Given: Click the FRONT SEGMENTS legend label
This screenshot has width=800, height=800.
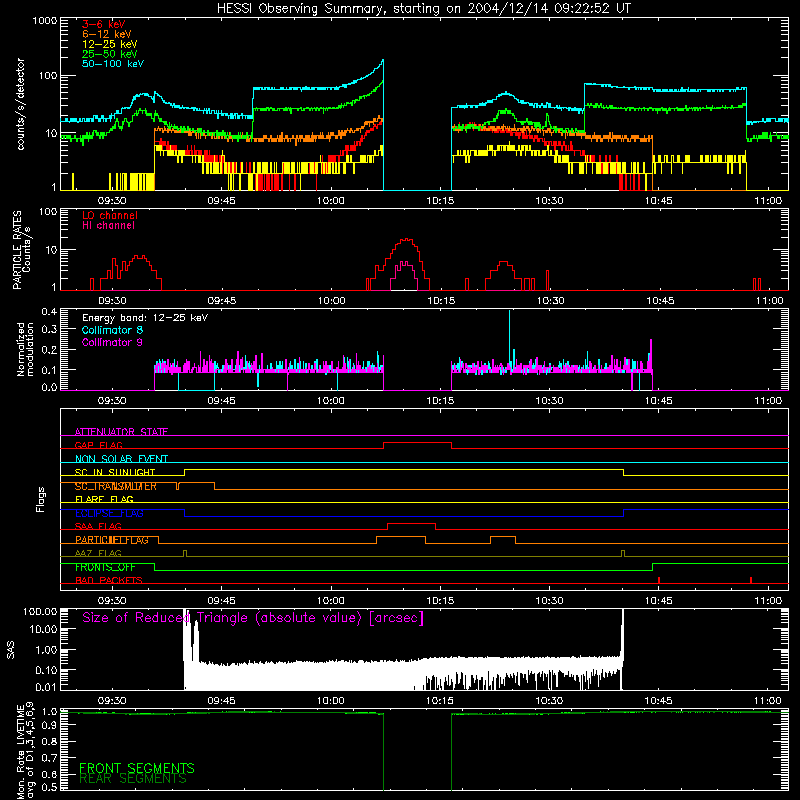Looking at the screenshot, I should (137, 768).
